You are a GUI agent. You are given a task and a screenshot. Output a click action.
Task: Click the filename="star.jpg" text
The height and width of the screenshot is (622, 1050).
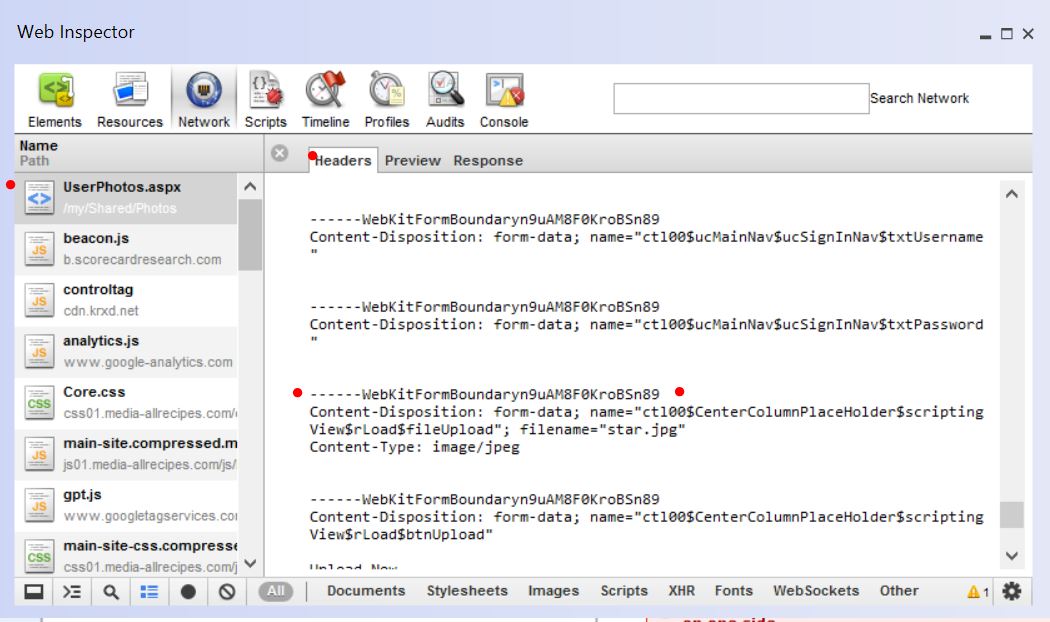coord(603,429)
